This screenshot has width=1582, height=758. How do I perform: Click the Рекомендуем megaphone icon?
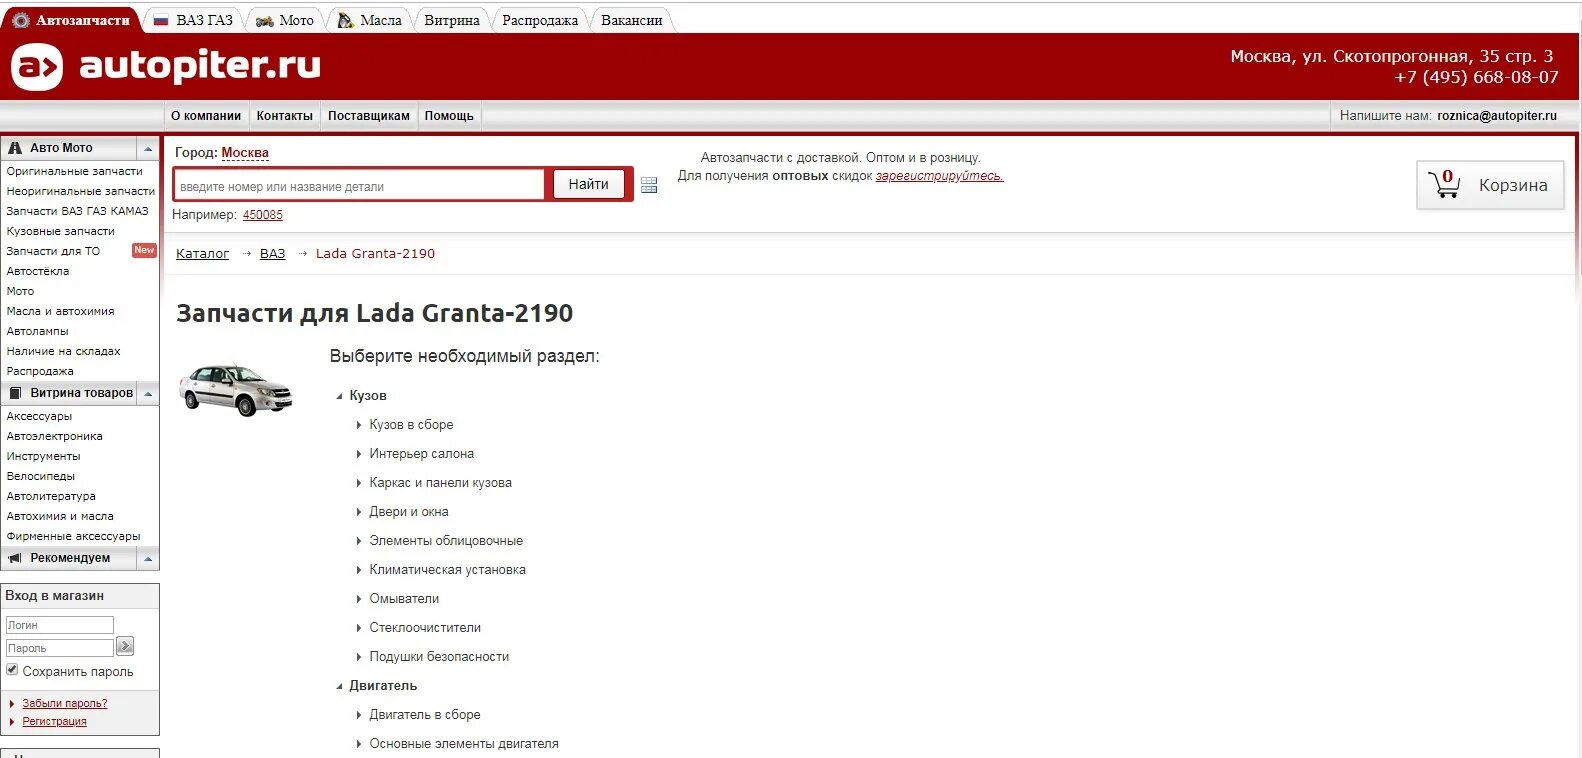(x=15, y=558)
